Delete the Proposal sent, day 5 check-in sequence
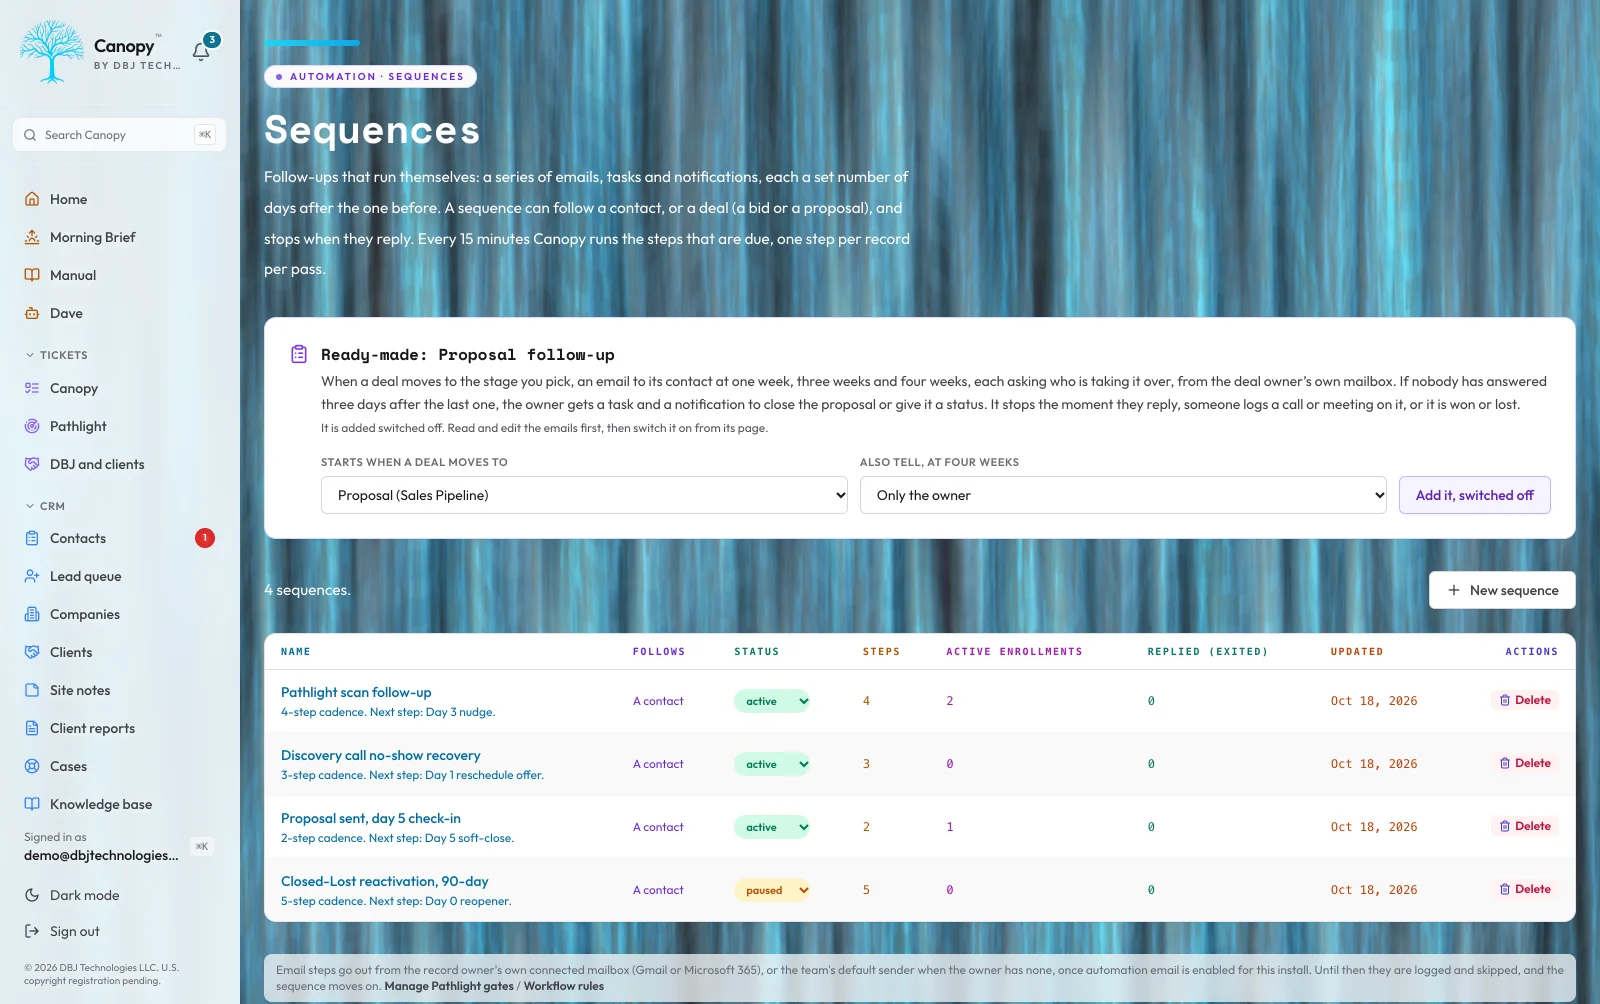1600x1004 pixels. coord(1525,826)
